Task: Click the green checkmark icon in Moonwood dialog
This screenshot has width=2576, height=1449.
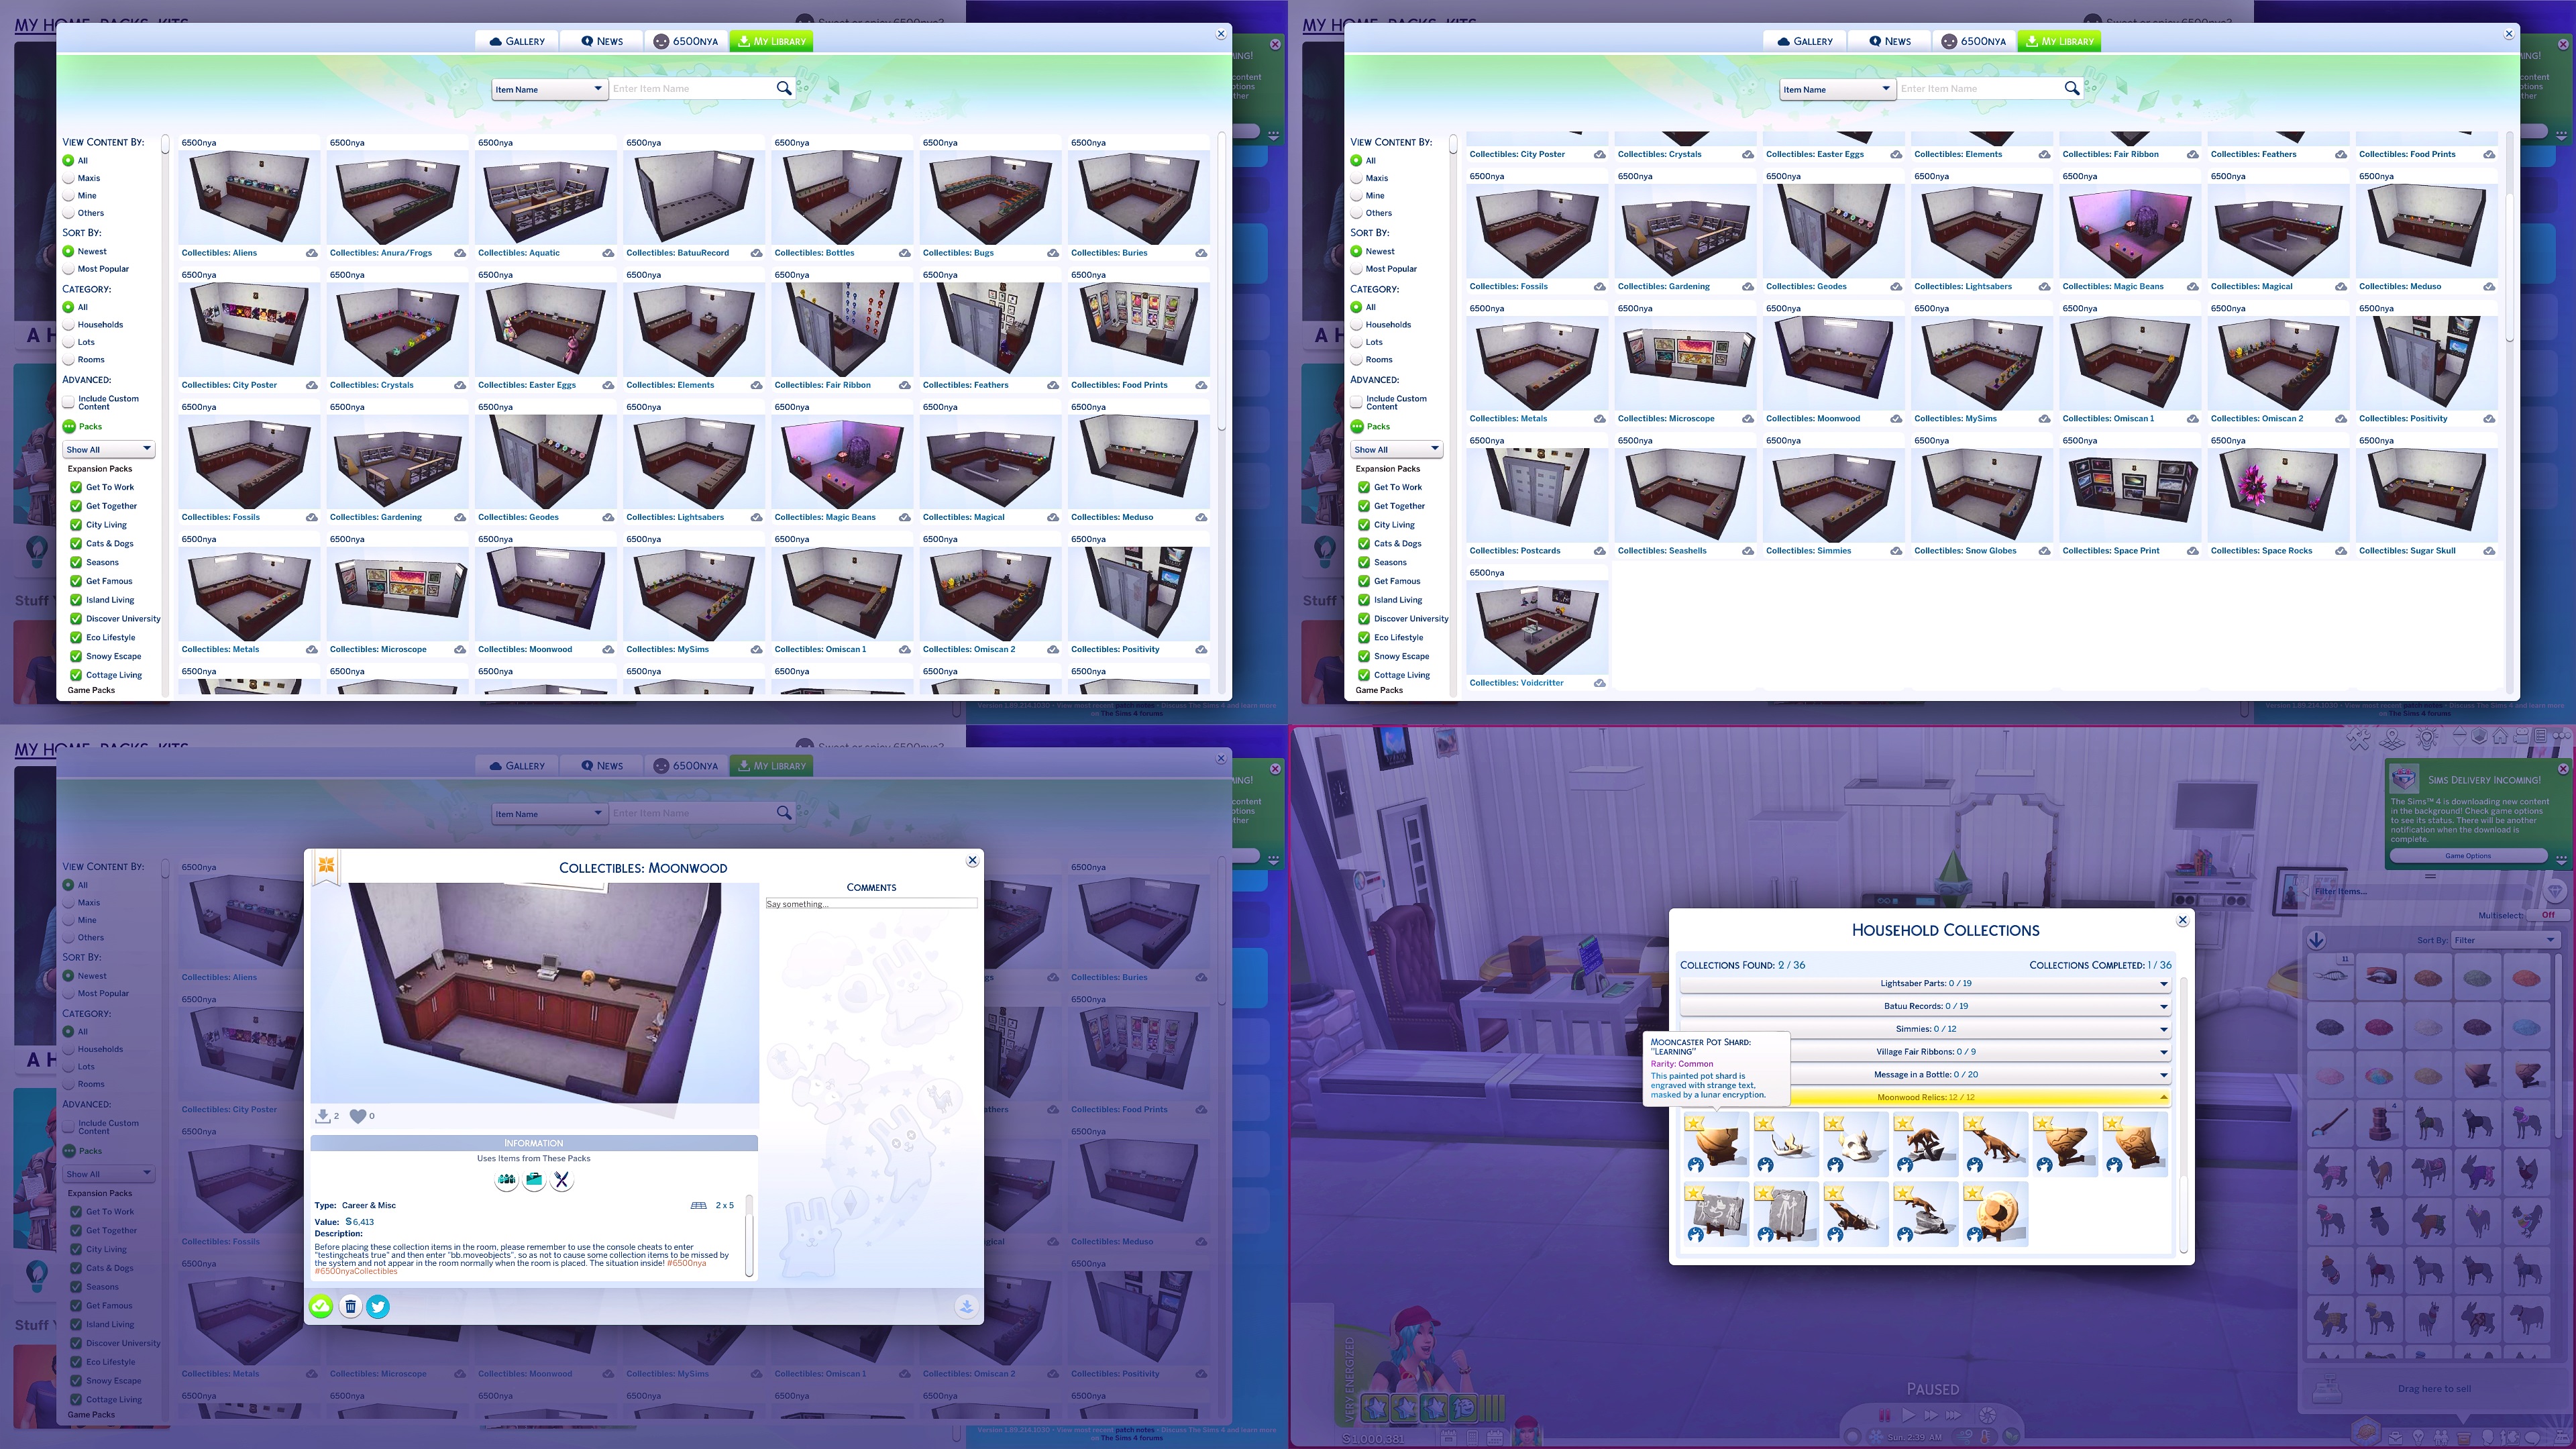Action: click(x=321, y=1307)
